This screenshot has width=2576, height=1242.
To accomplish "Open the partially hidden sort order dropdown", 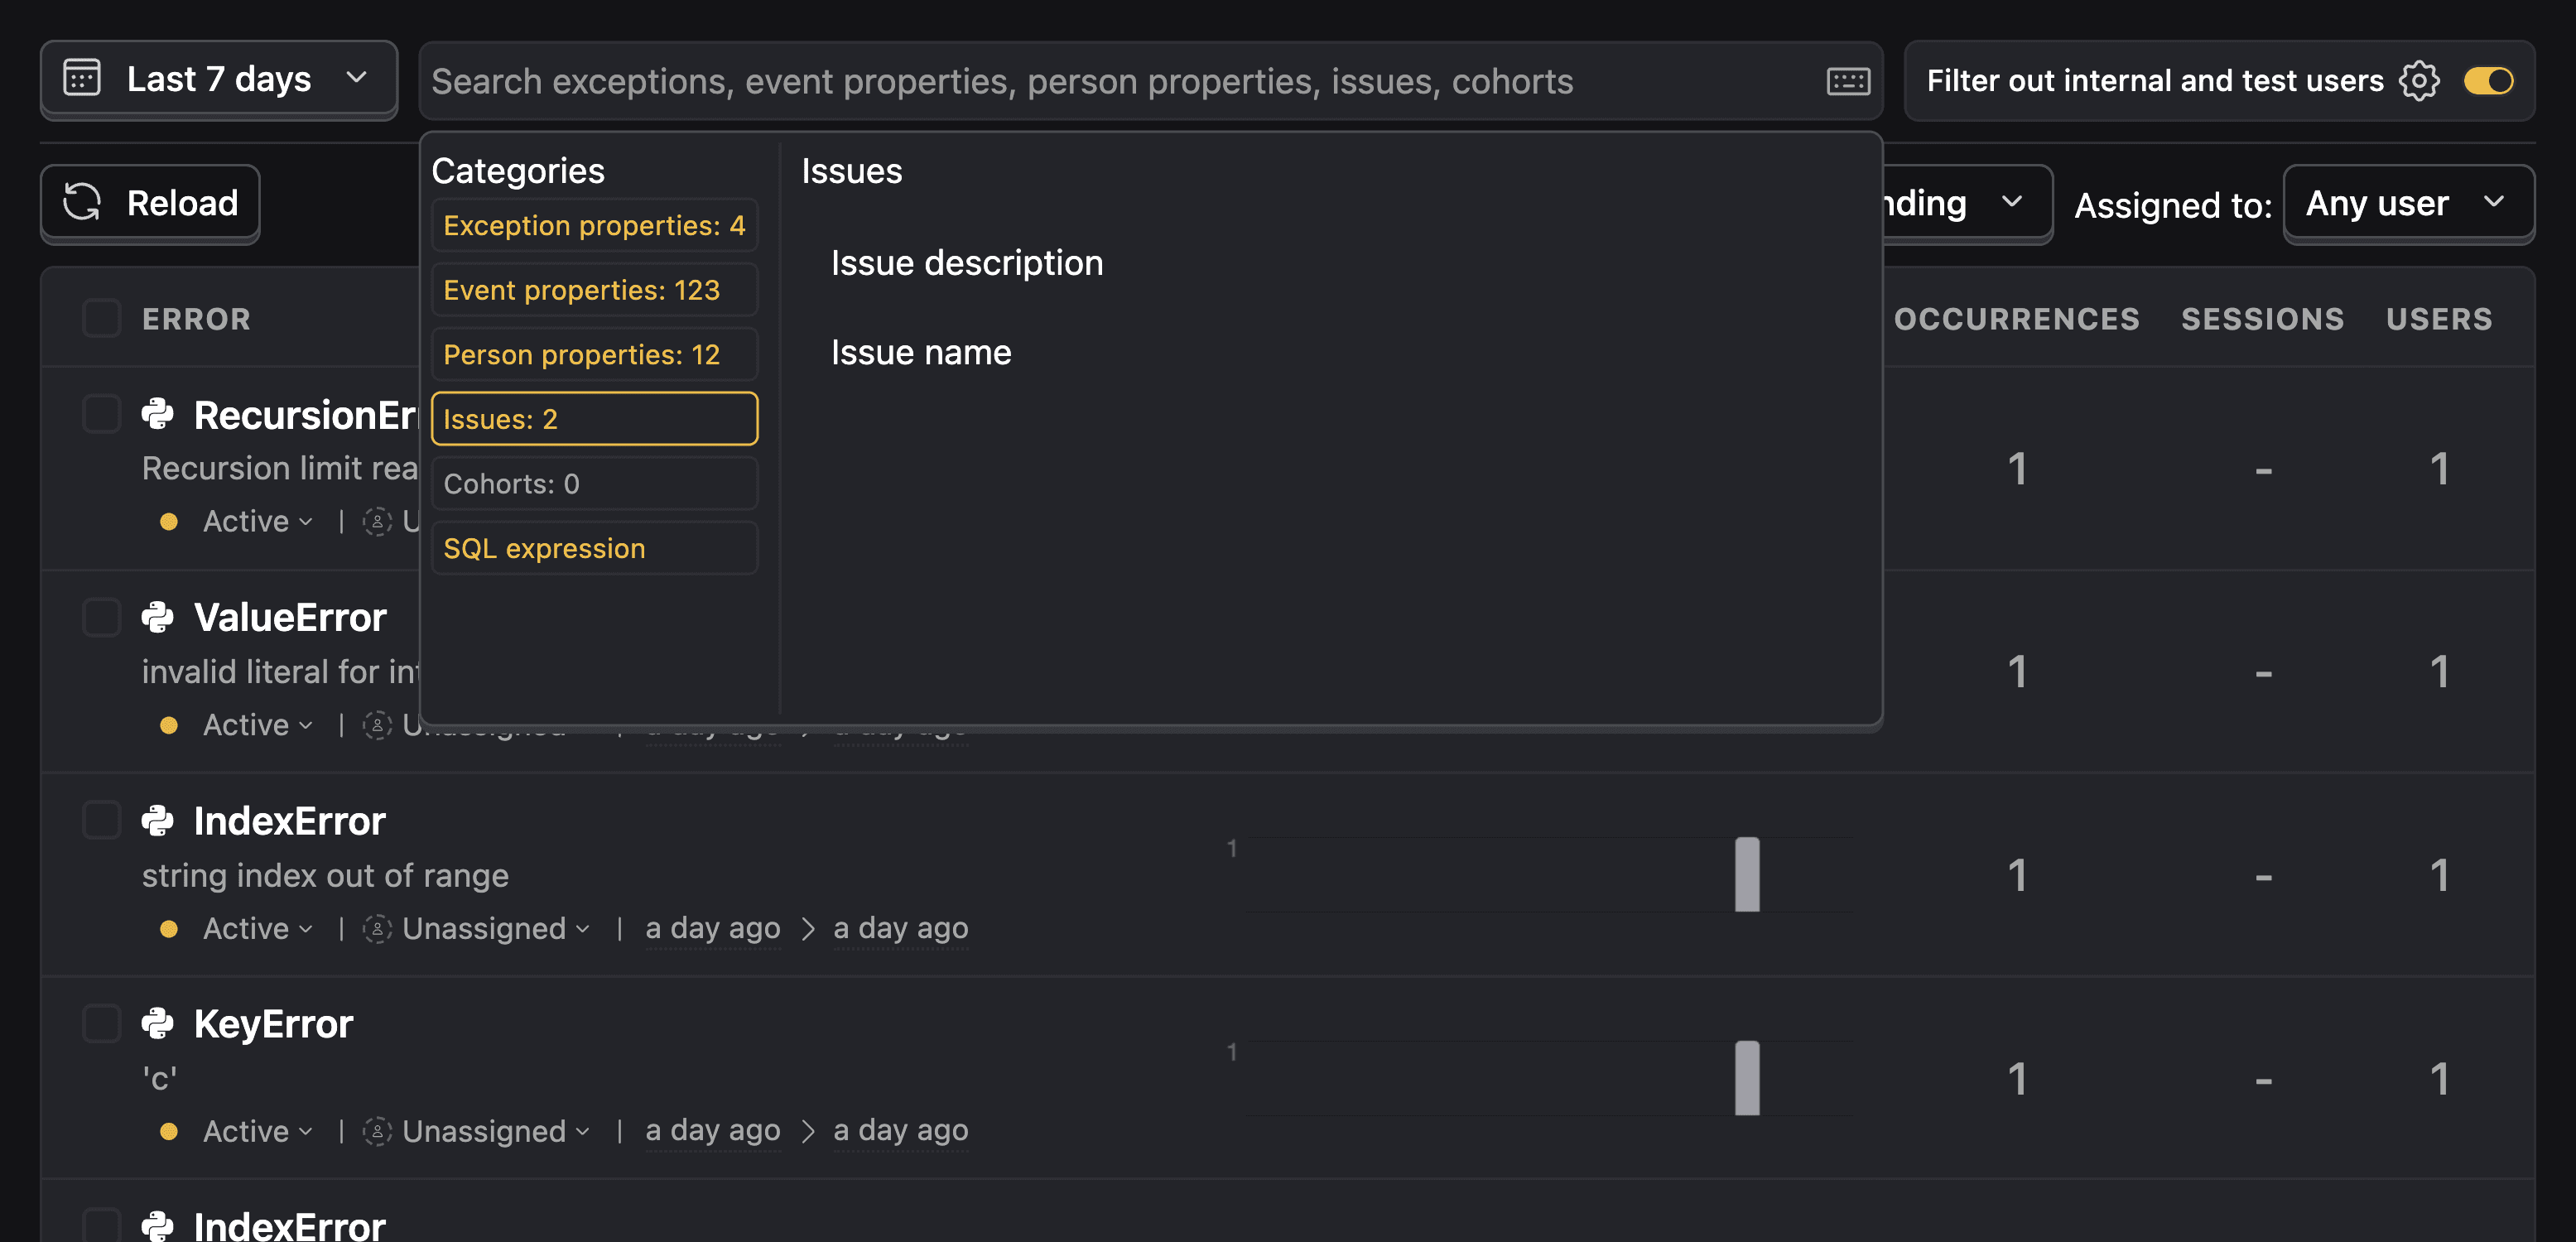I will [1967, 203].
